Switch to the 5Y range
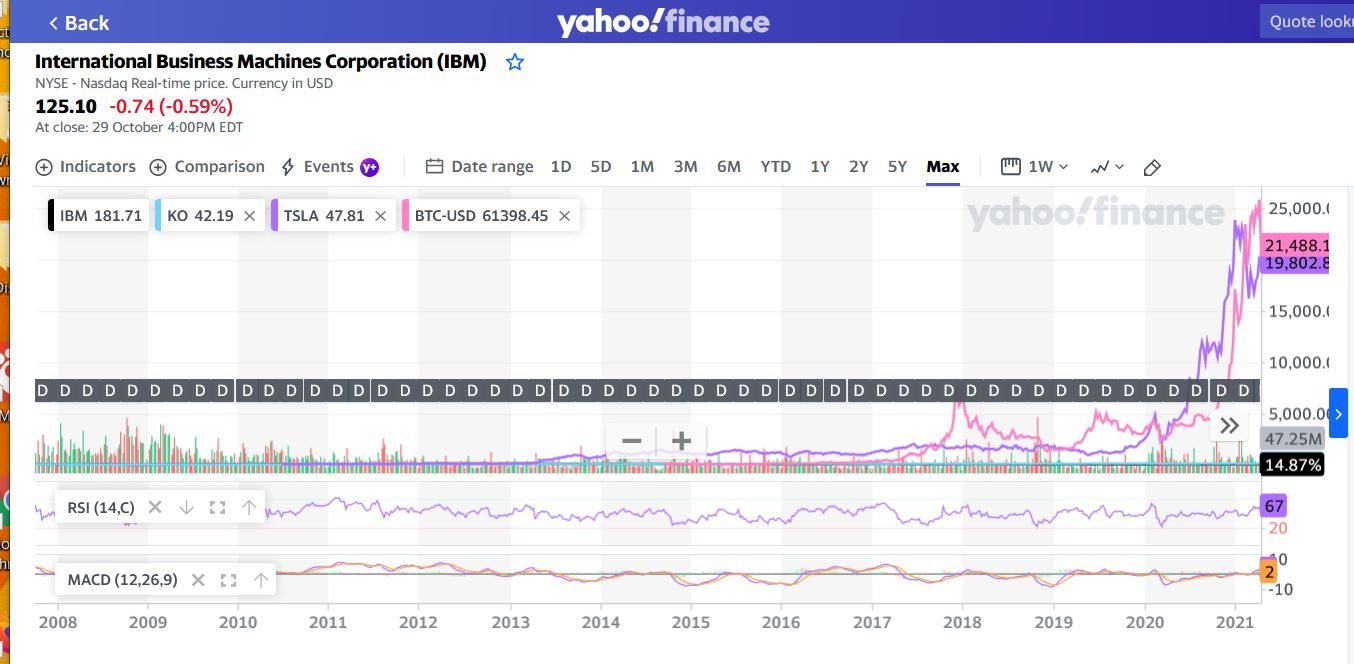Screen dimensions: 1354x664 tap(897, 167)
